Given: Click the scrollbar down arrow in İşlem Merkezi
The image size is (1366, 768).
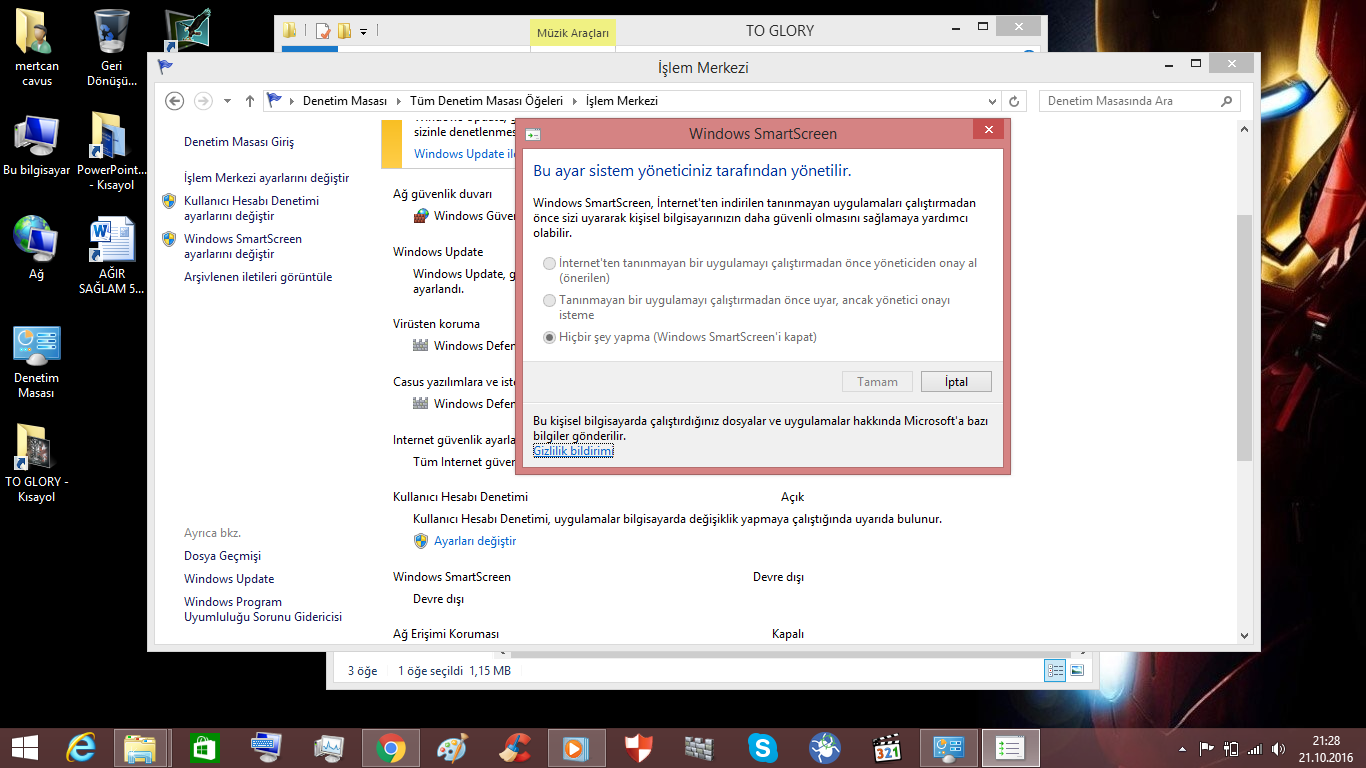Looking at the screenshot, I should (x=1244, y=635).
